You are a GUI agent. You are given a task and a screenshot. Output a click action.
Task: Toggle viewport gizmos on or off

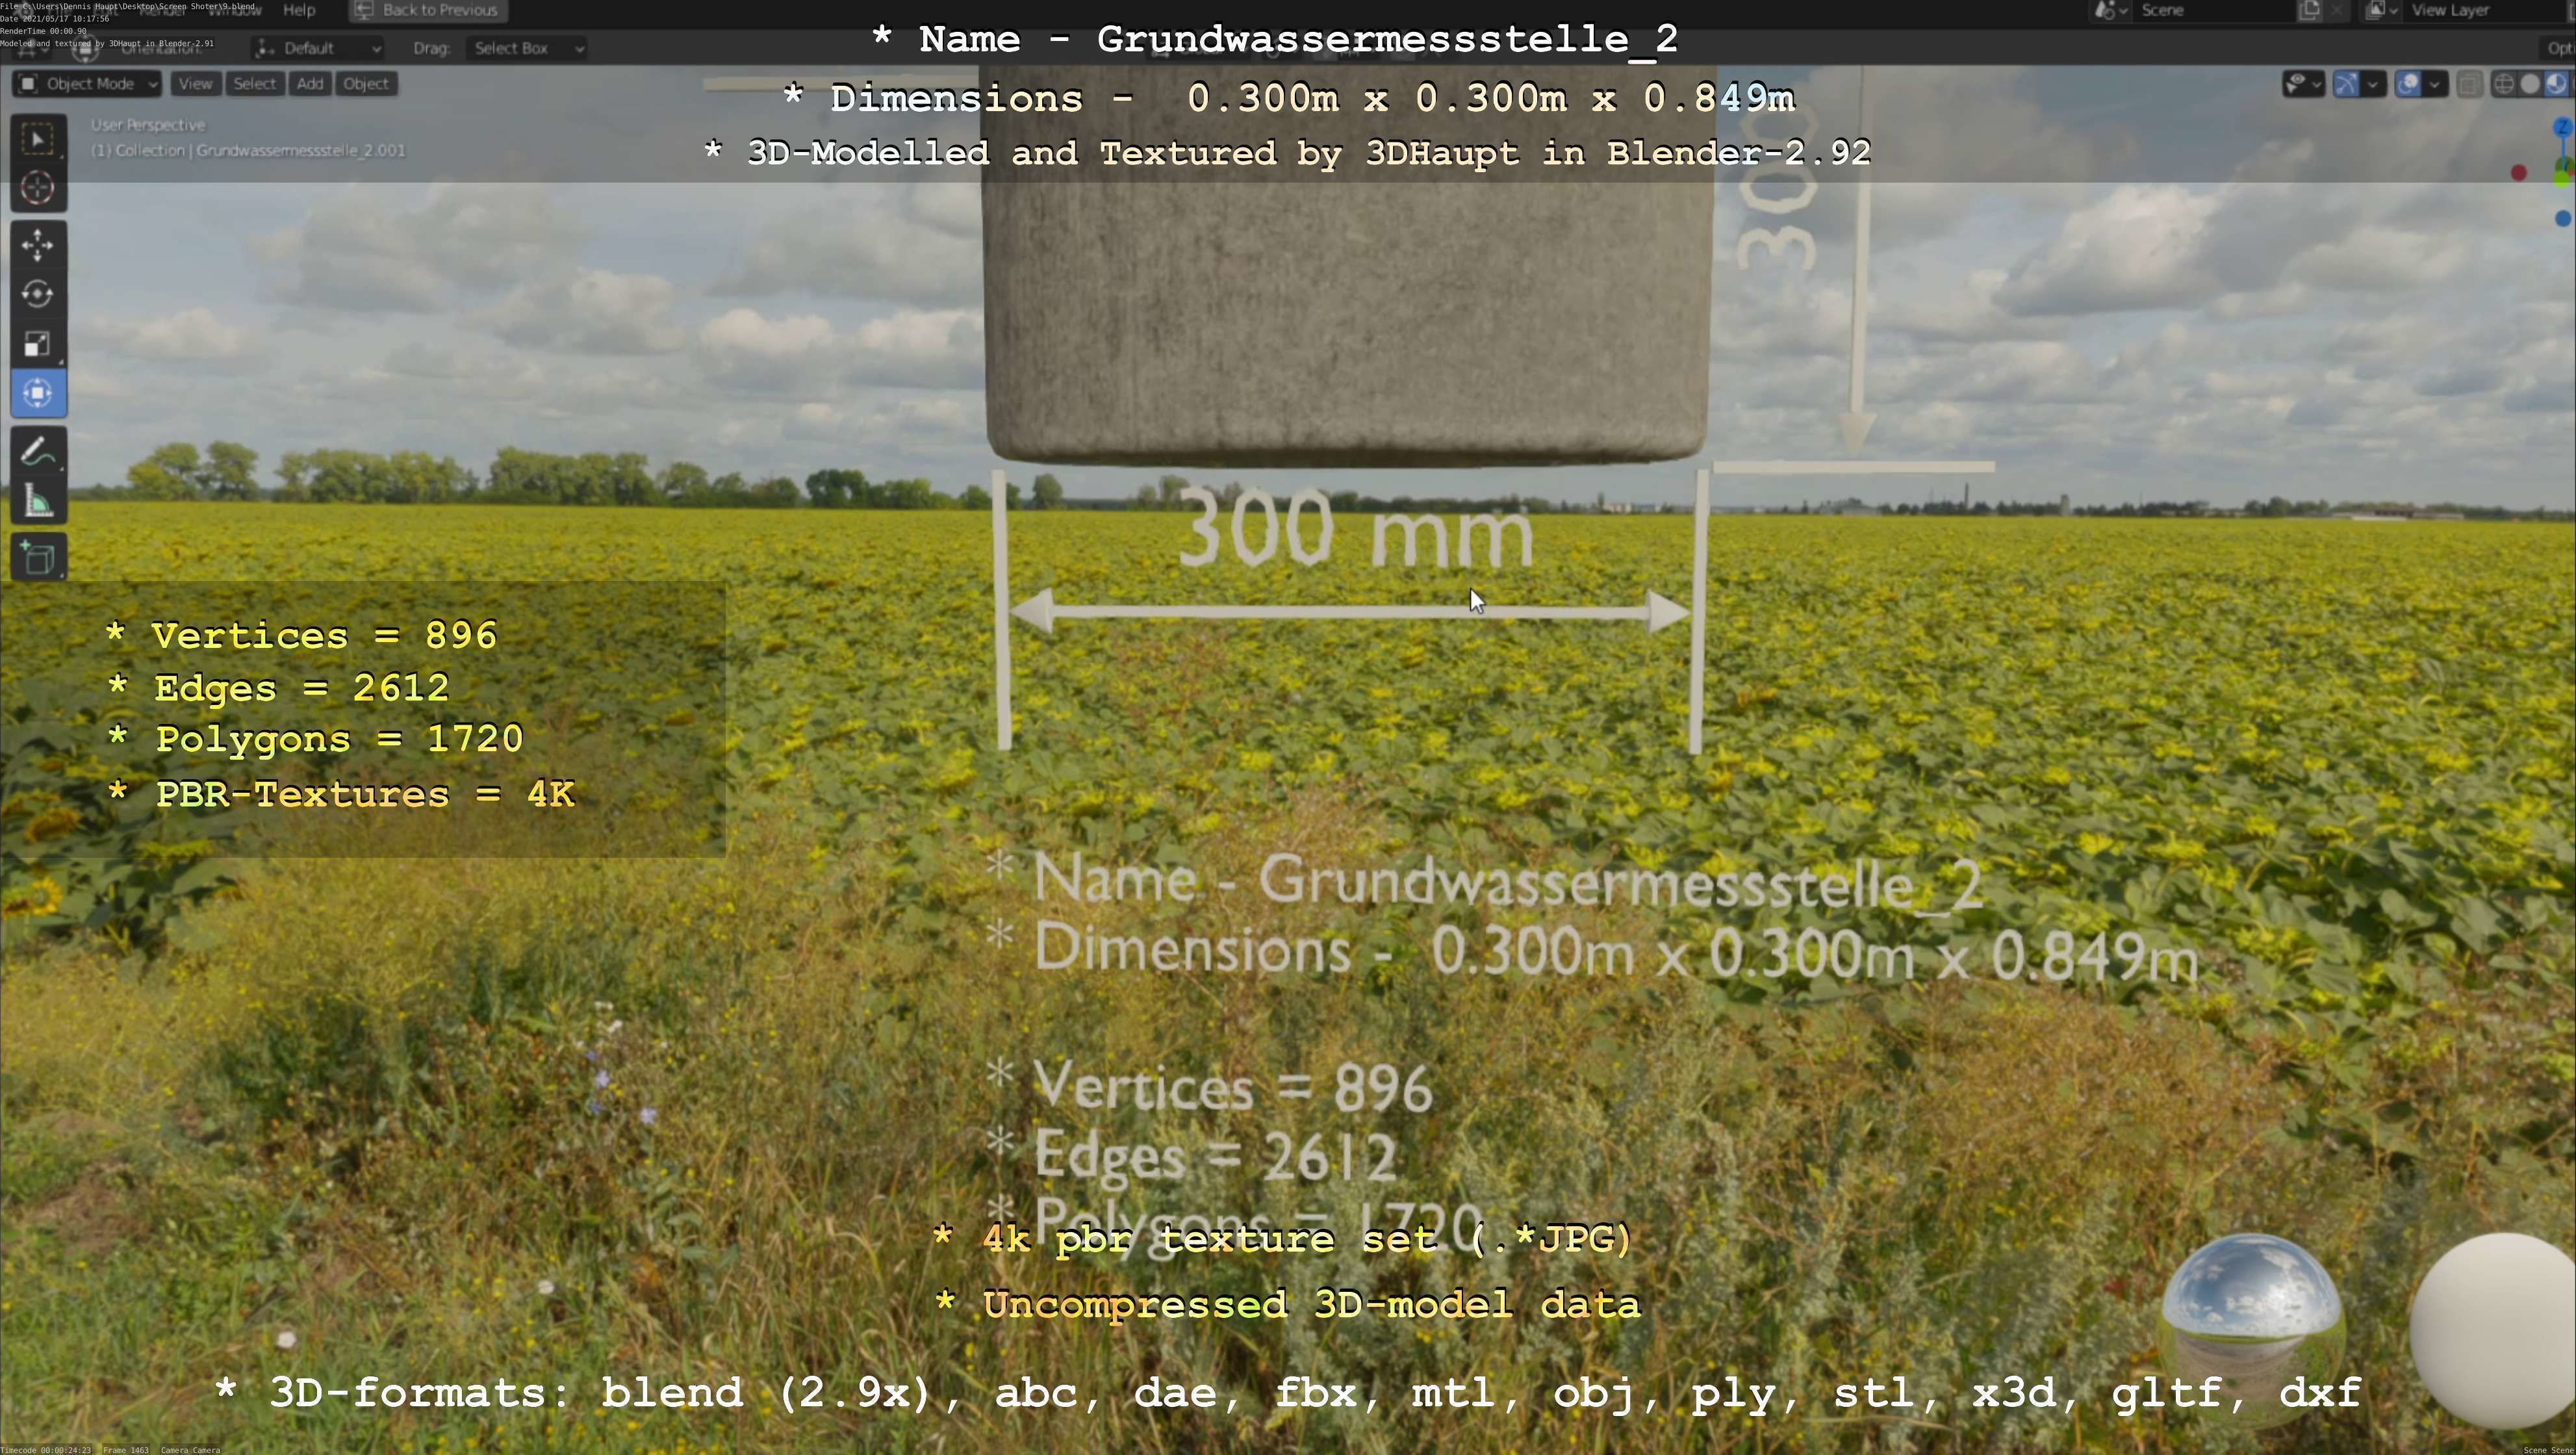(x=2346, y=84)
